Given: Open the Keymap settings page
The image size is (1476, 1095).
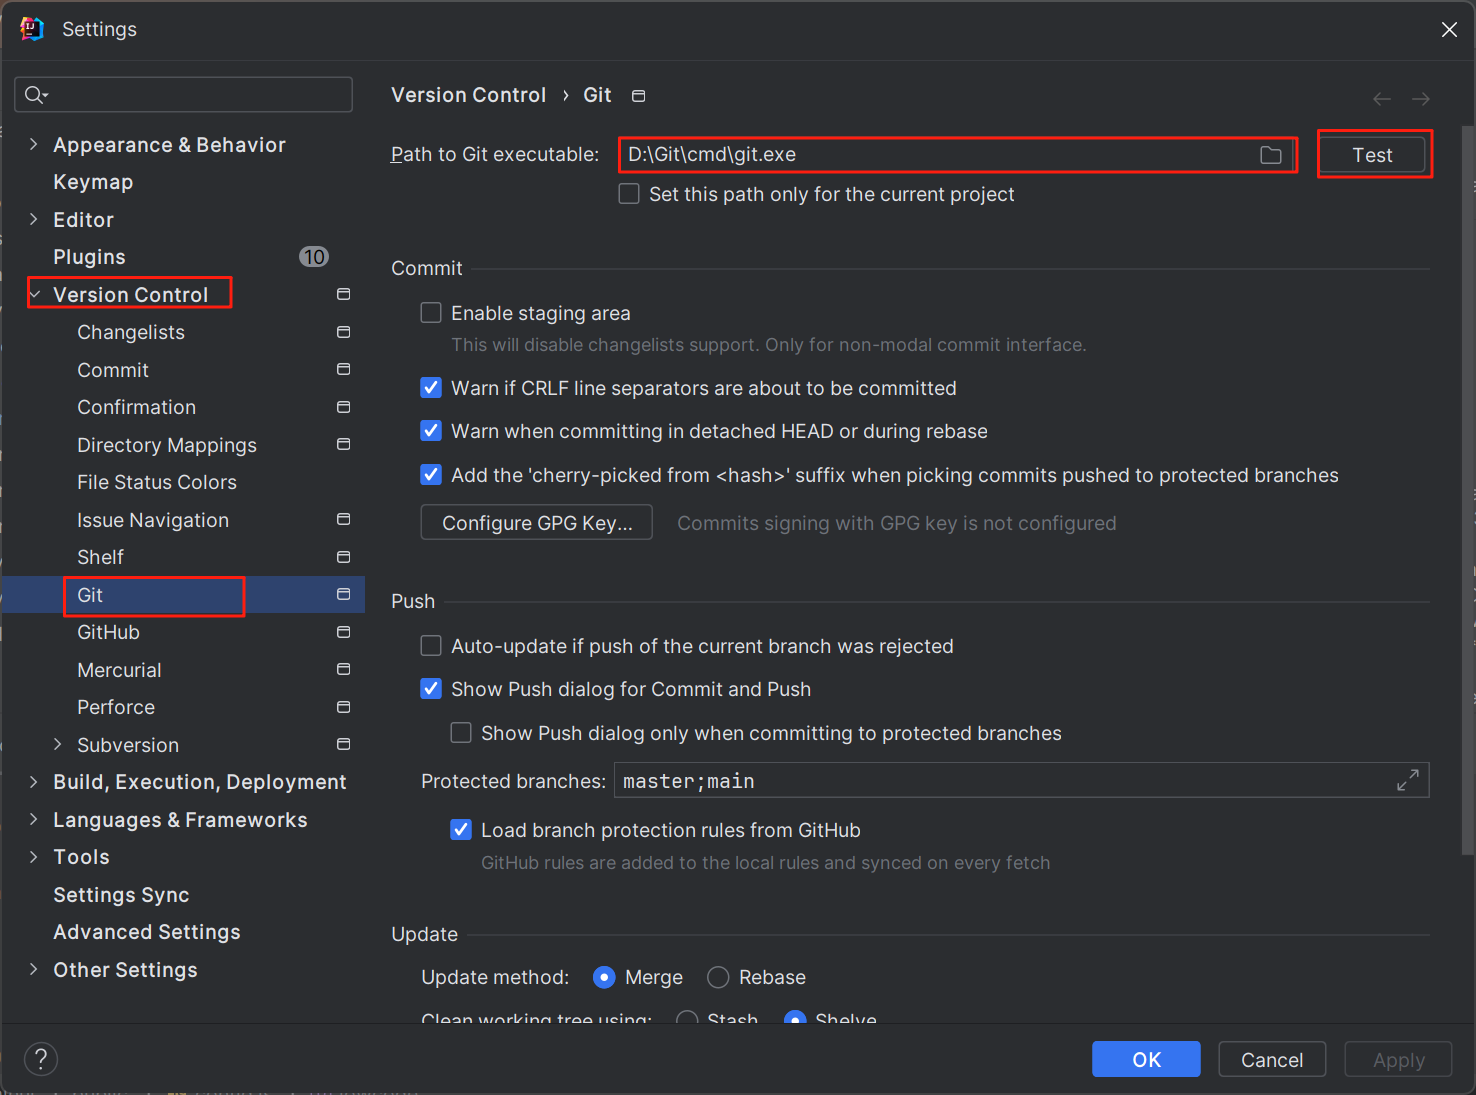Looking at the screenshot, I should 93,182.
